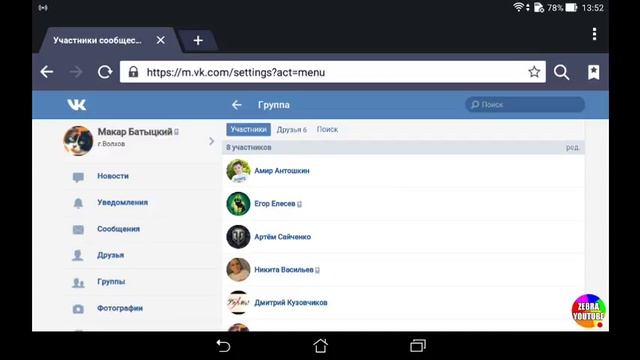Open Друзья in sidebar
Image resolution: width=640 pixels, height=360 pixels.
[111, 255]
